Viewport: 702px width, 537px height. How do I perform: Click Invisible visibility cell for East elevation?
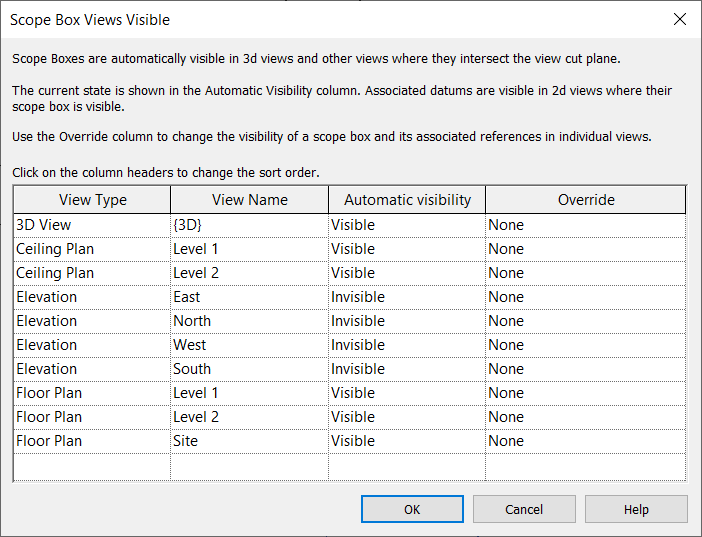pyautogui.click(x=407, y=297)
